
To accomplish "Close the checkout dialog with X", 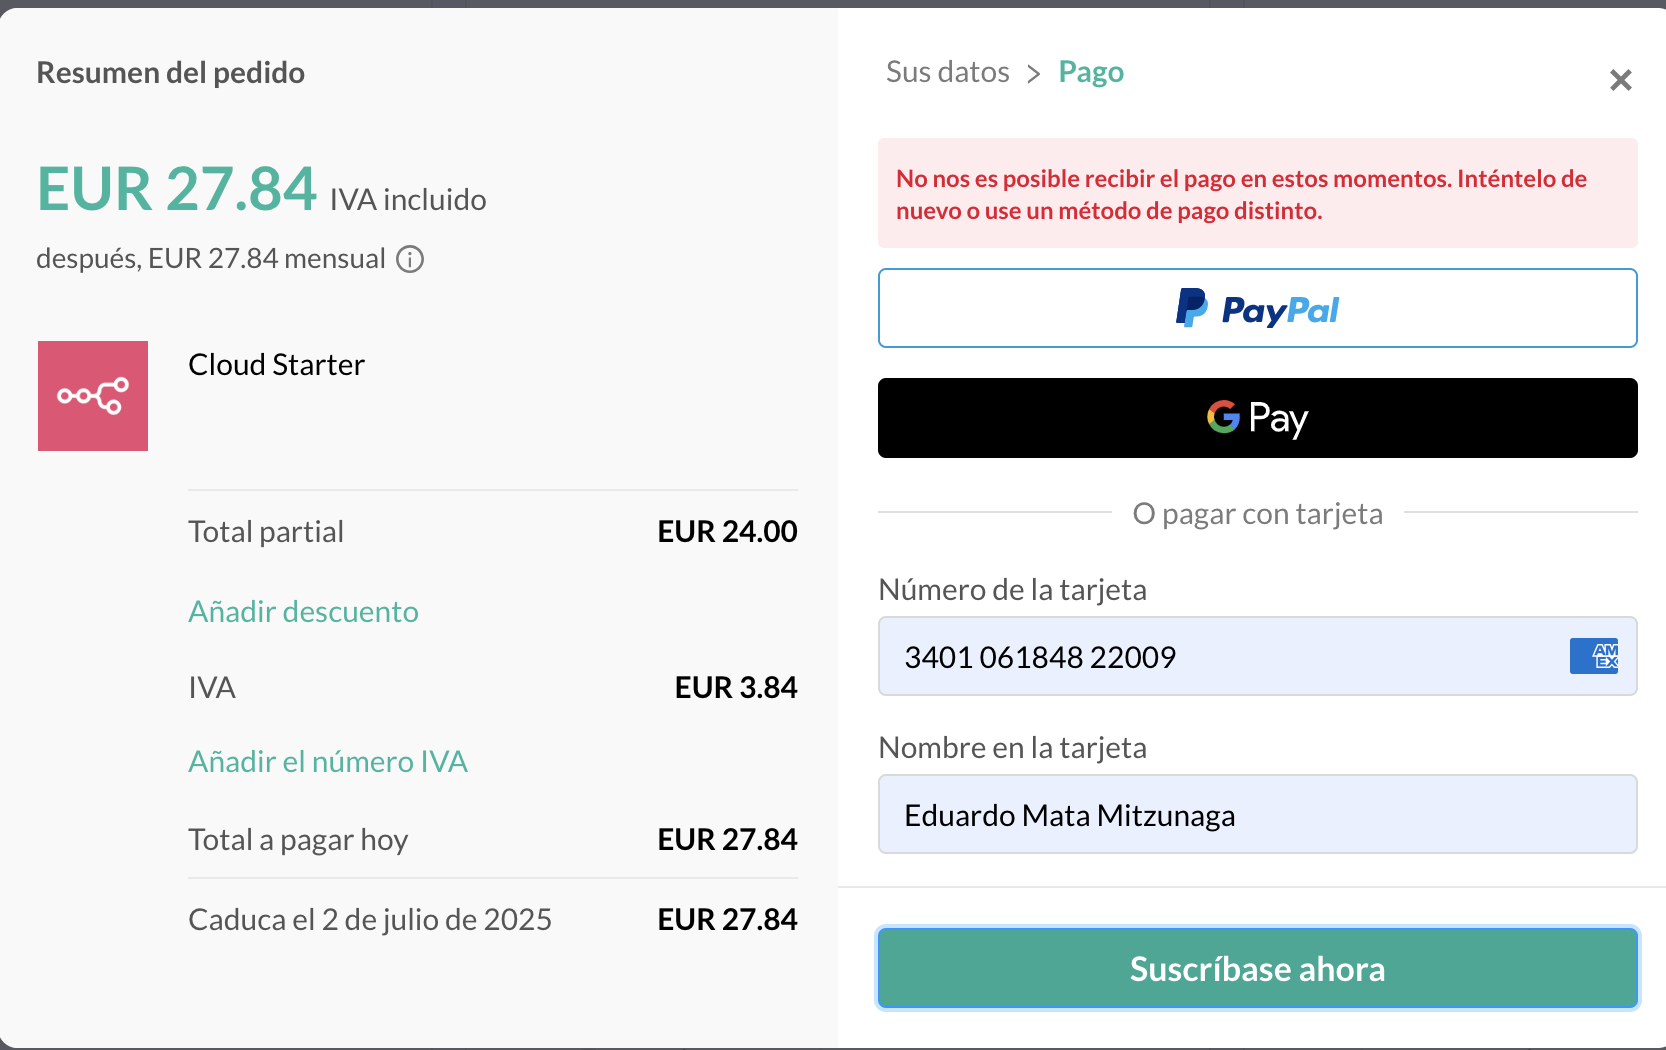I will (x=1620, y=80).
